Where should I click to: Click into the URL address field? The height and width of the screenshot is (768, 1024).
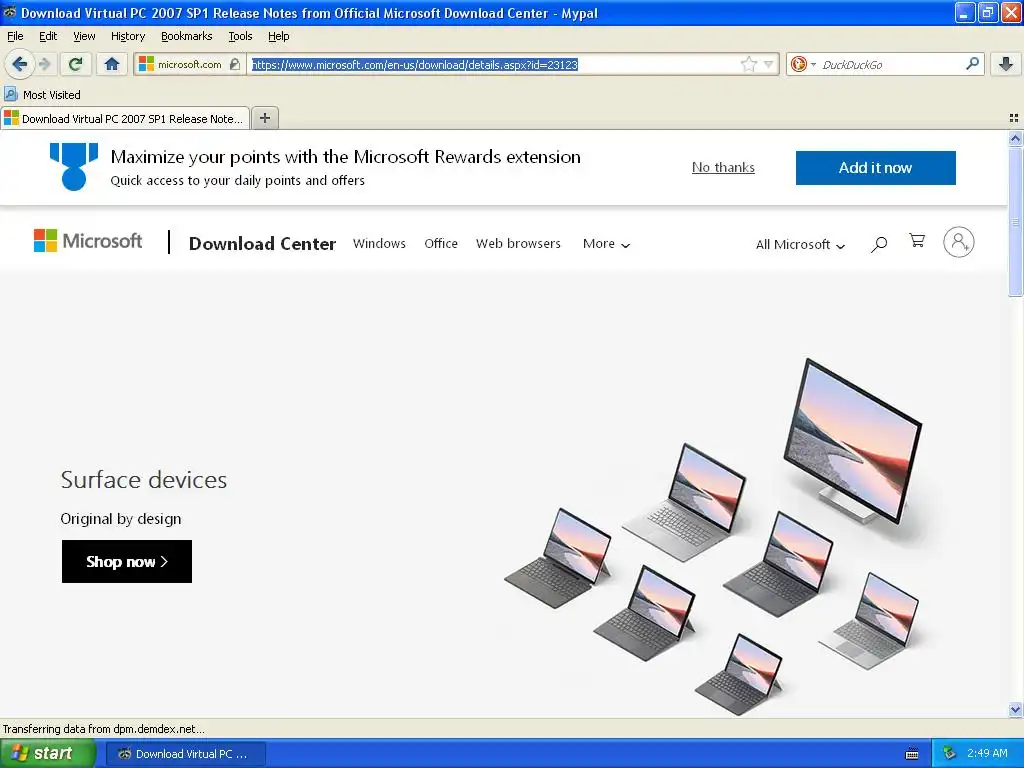[493, 64]
